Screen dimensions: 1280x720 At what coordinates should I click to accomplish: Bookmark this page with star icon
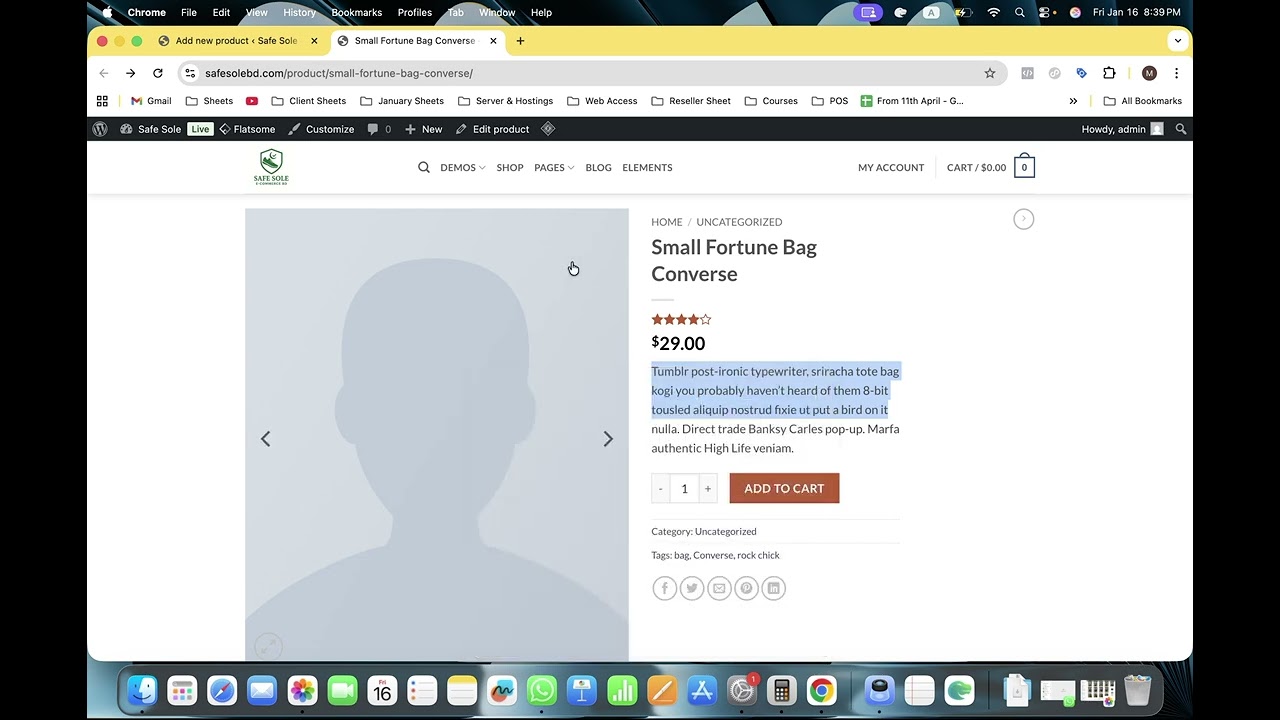click(x=990, y=73)
